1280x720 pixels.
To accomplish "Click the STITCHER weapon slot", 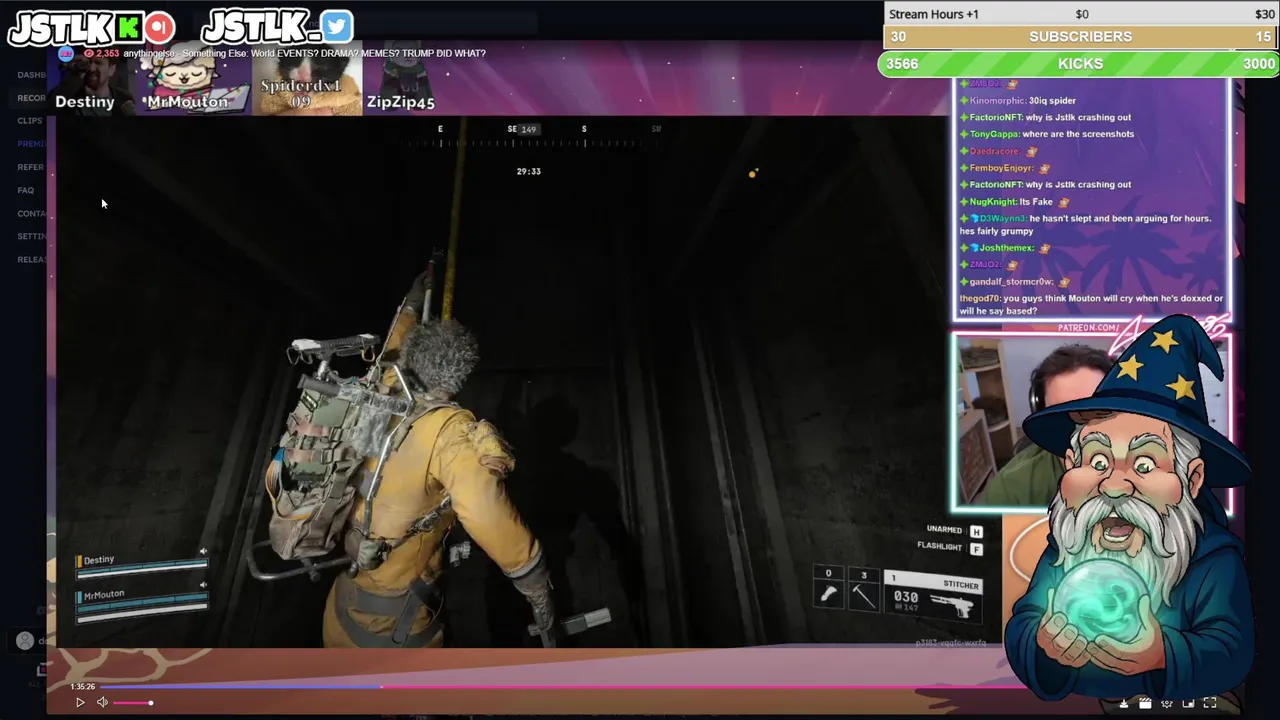I will [934, 596].
